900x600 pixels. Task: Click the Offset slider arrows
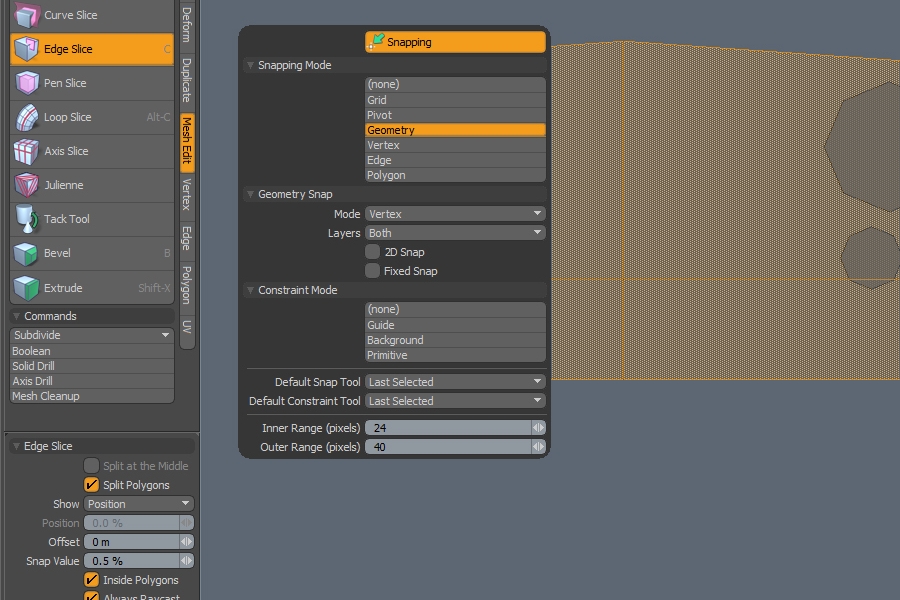187,541
